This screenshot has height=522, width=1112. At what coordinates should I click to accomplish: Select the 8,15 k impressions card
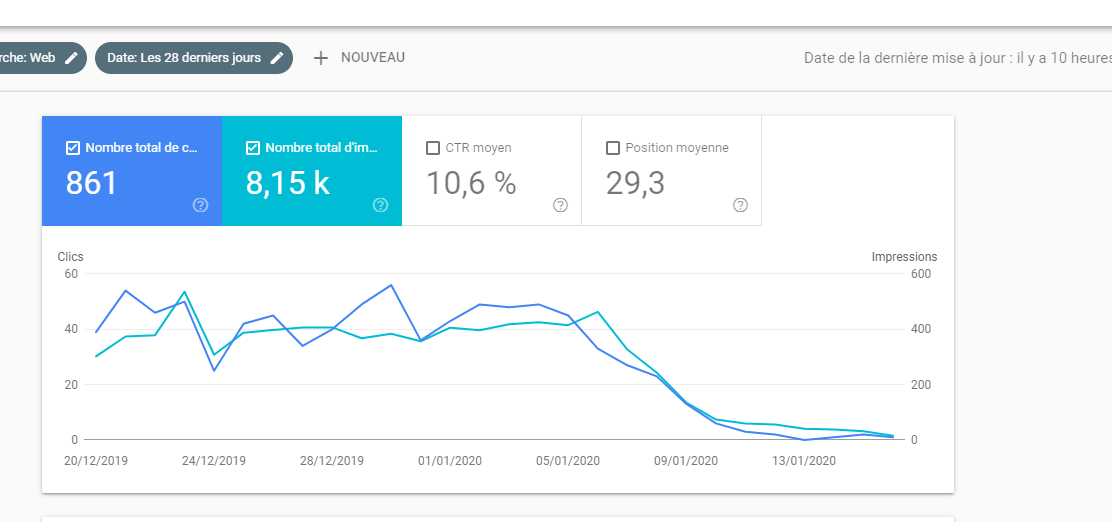(312, 171)
